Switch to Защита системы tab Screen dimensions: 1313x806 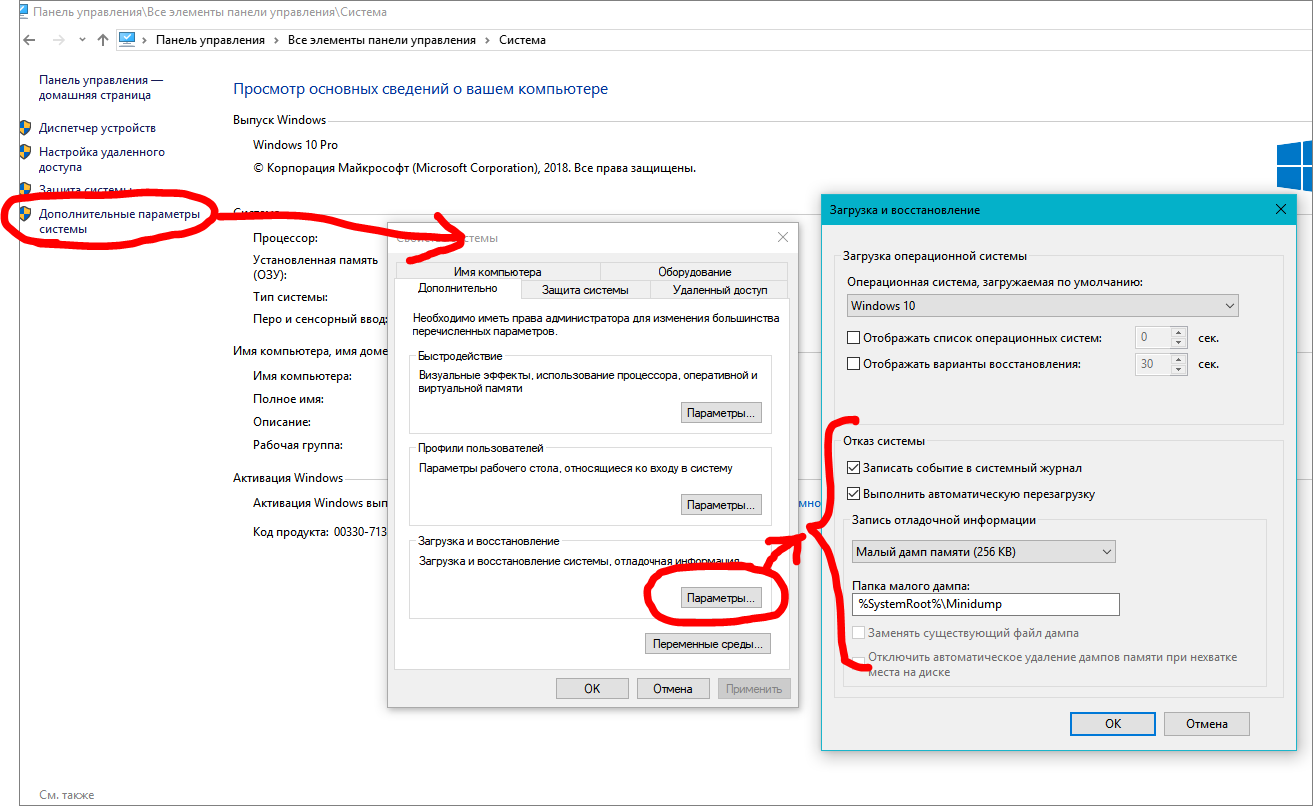tap(585, 290)
